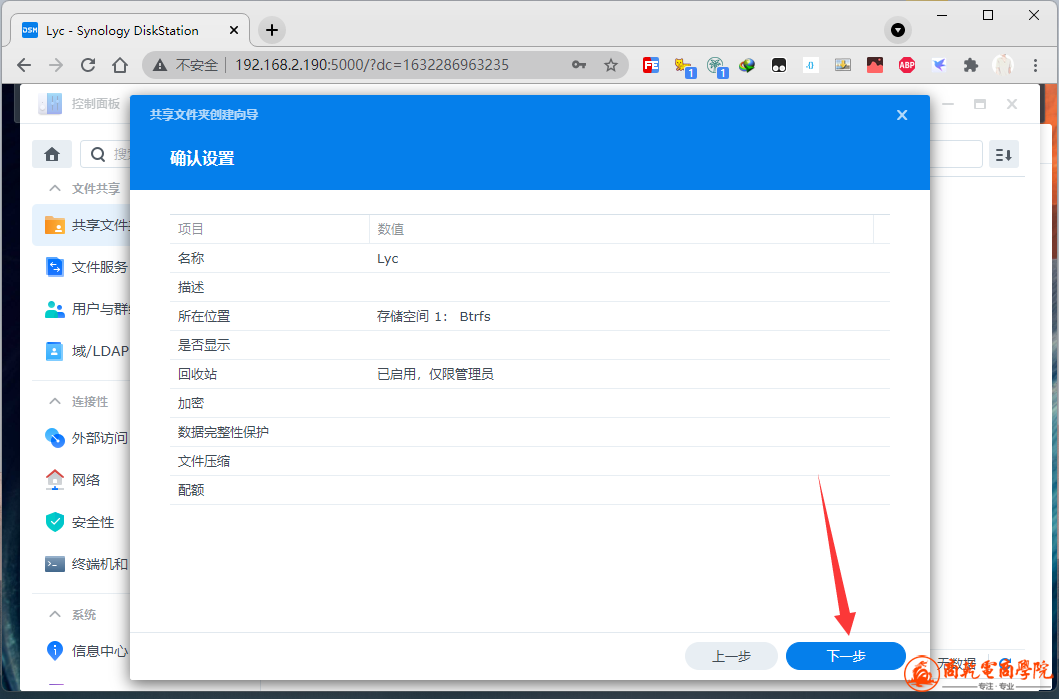
Task: Open 用户与群组 in the sidebar
Action: (81, 309)
